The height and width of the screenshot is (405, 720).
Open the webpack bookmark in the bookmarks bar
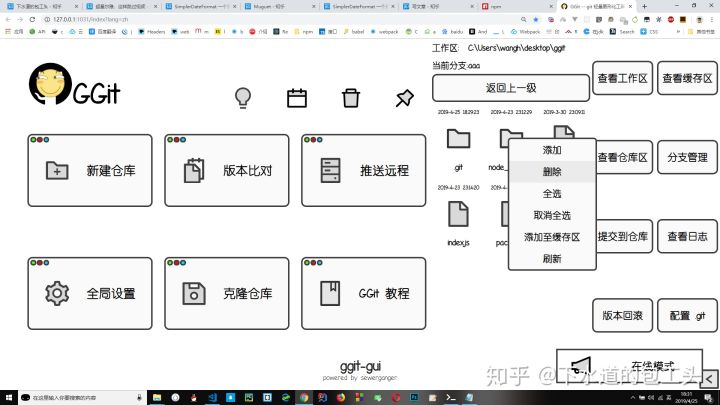(x=385, y=32)
